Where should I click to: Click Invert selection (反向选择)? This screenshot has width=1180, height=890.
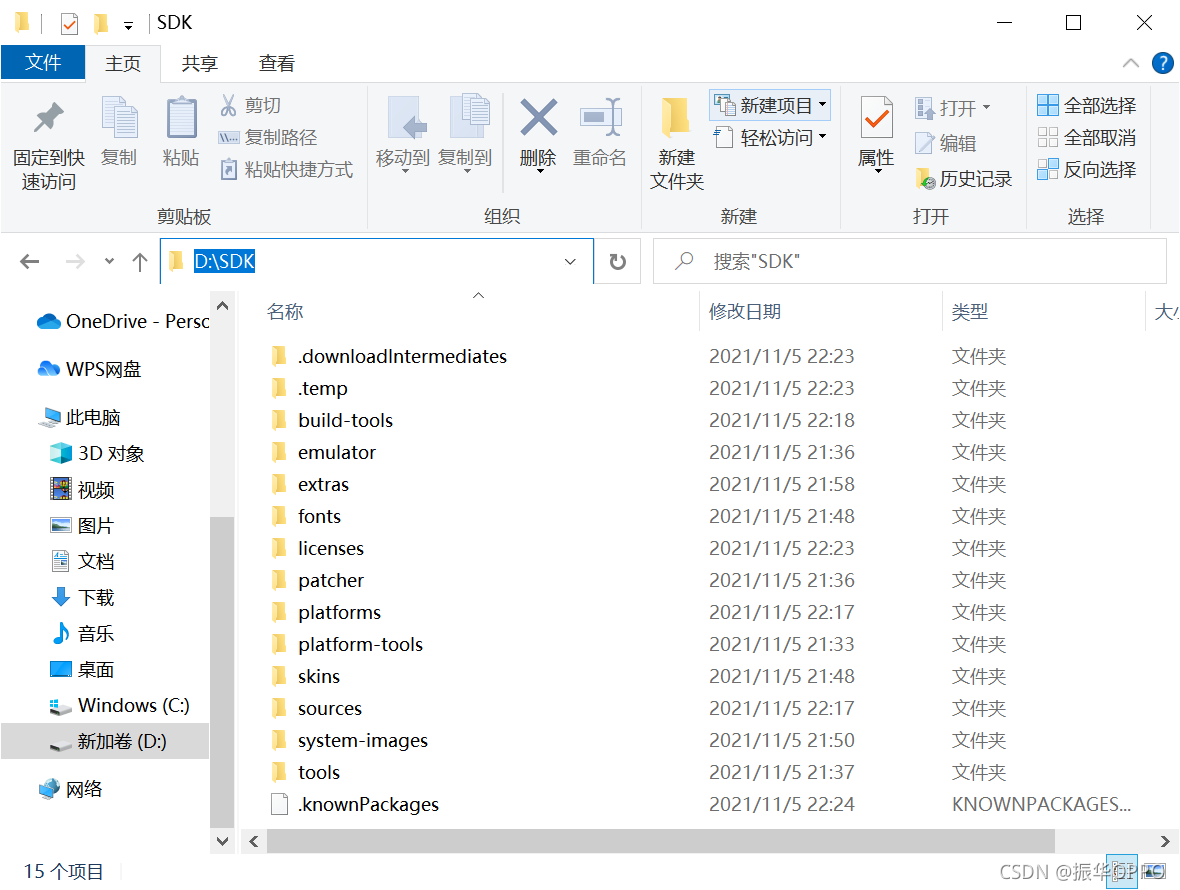click(1087, 170)
